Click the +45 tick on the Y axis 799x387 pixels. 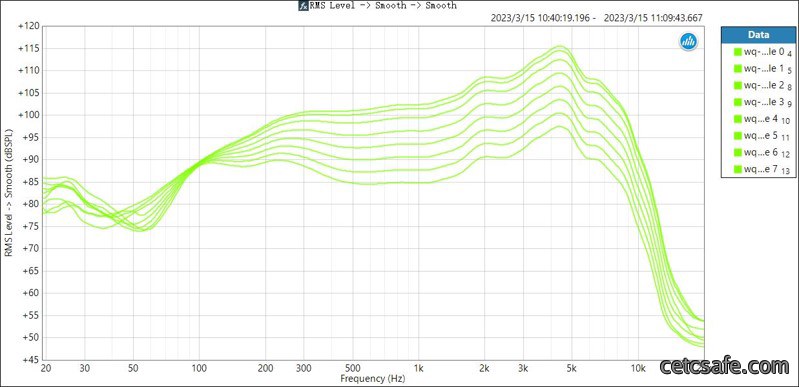click(30, 359)
